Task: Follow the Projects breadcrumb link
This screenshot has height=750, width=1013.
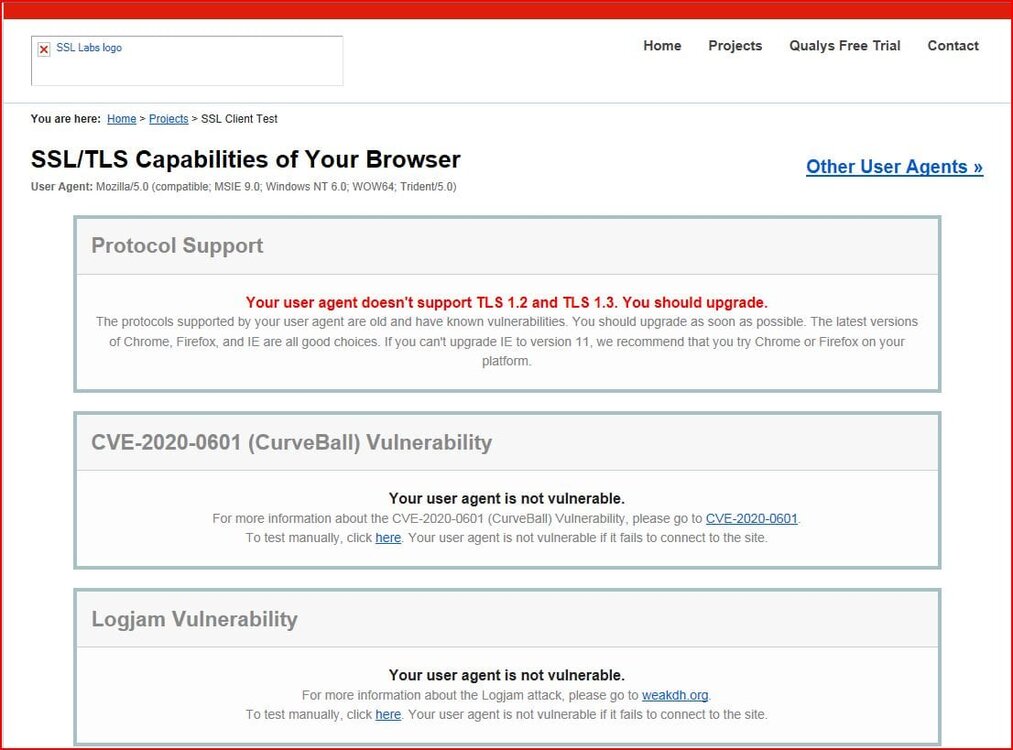Action: coord(169,119)
